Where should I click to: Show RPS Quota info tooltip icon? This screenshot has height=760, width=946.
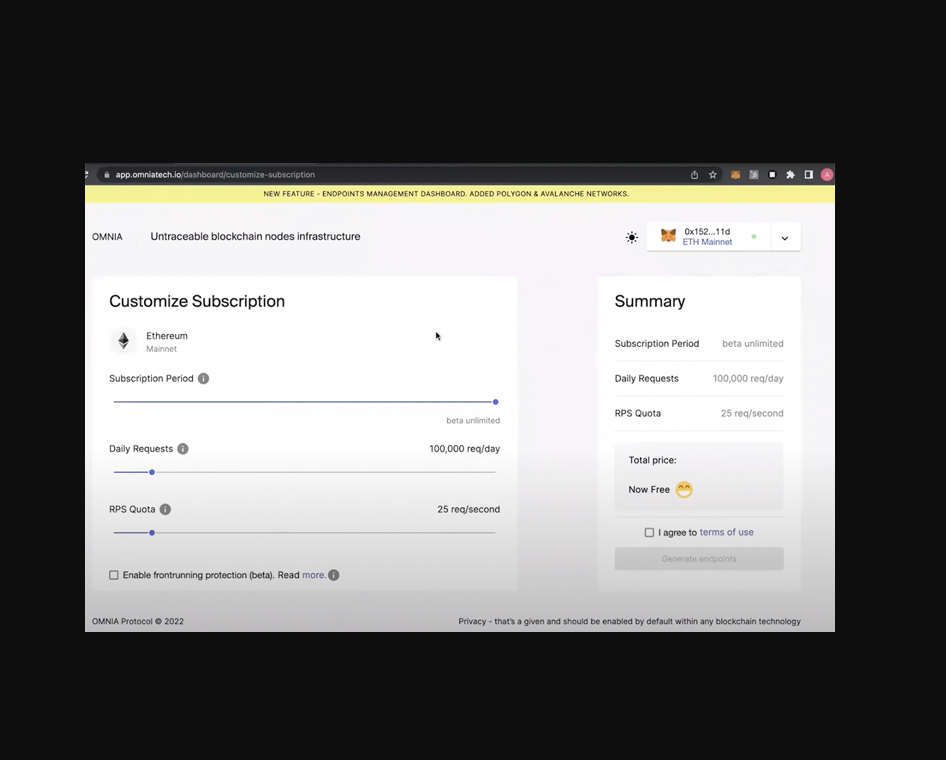click(x=165, y=509)
